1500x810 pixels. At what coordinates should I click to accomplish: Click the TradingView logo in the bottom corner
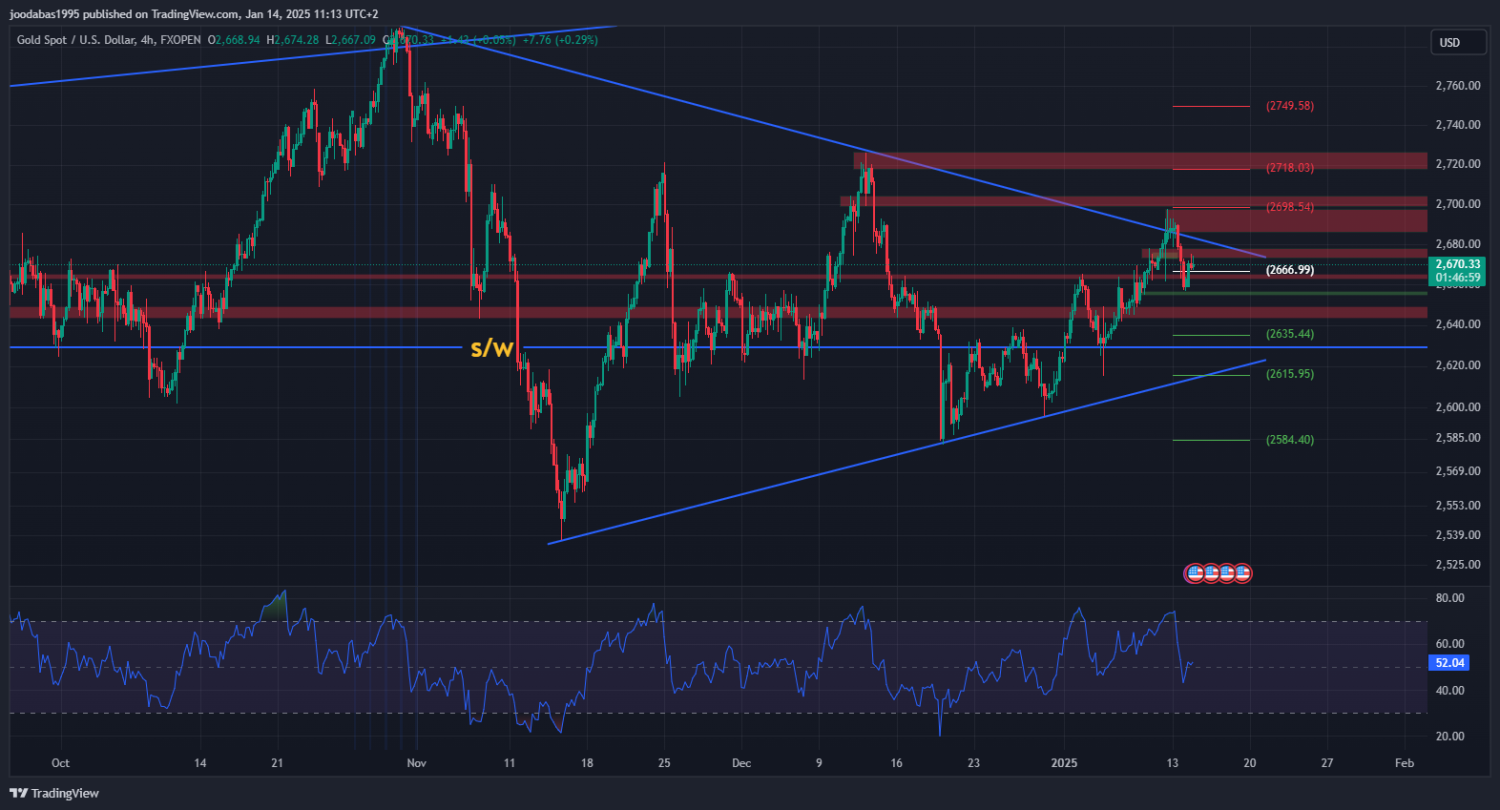coord(55,793)
